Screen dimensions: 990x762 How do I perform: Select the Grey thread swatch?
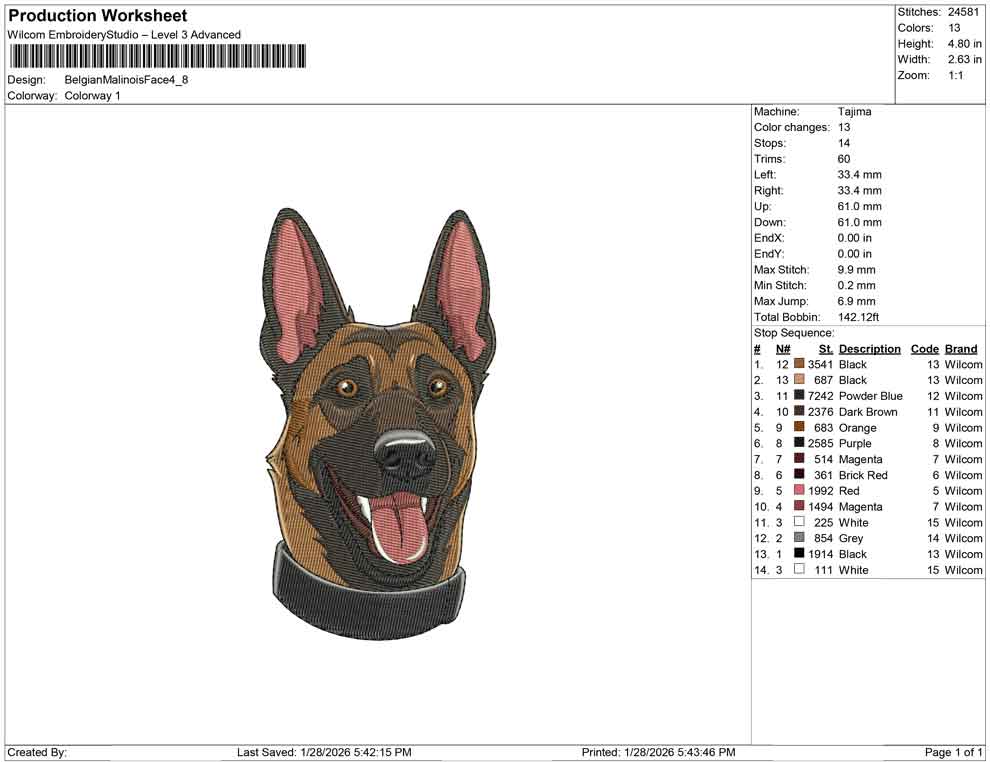click(x=798, y=538)
